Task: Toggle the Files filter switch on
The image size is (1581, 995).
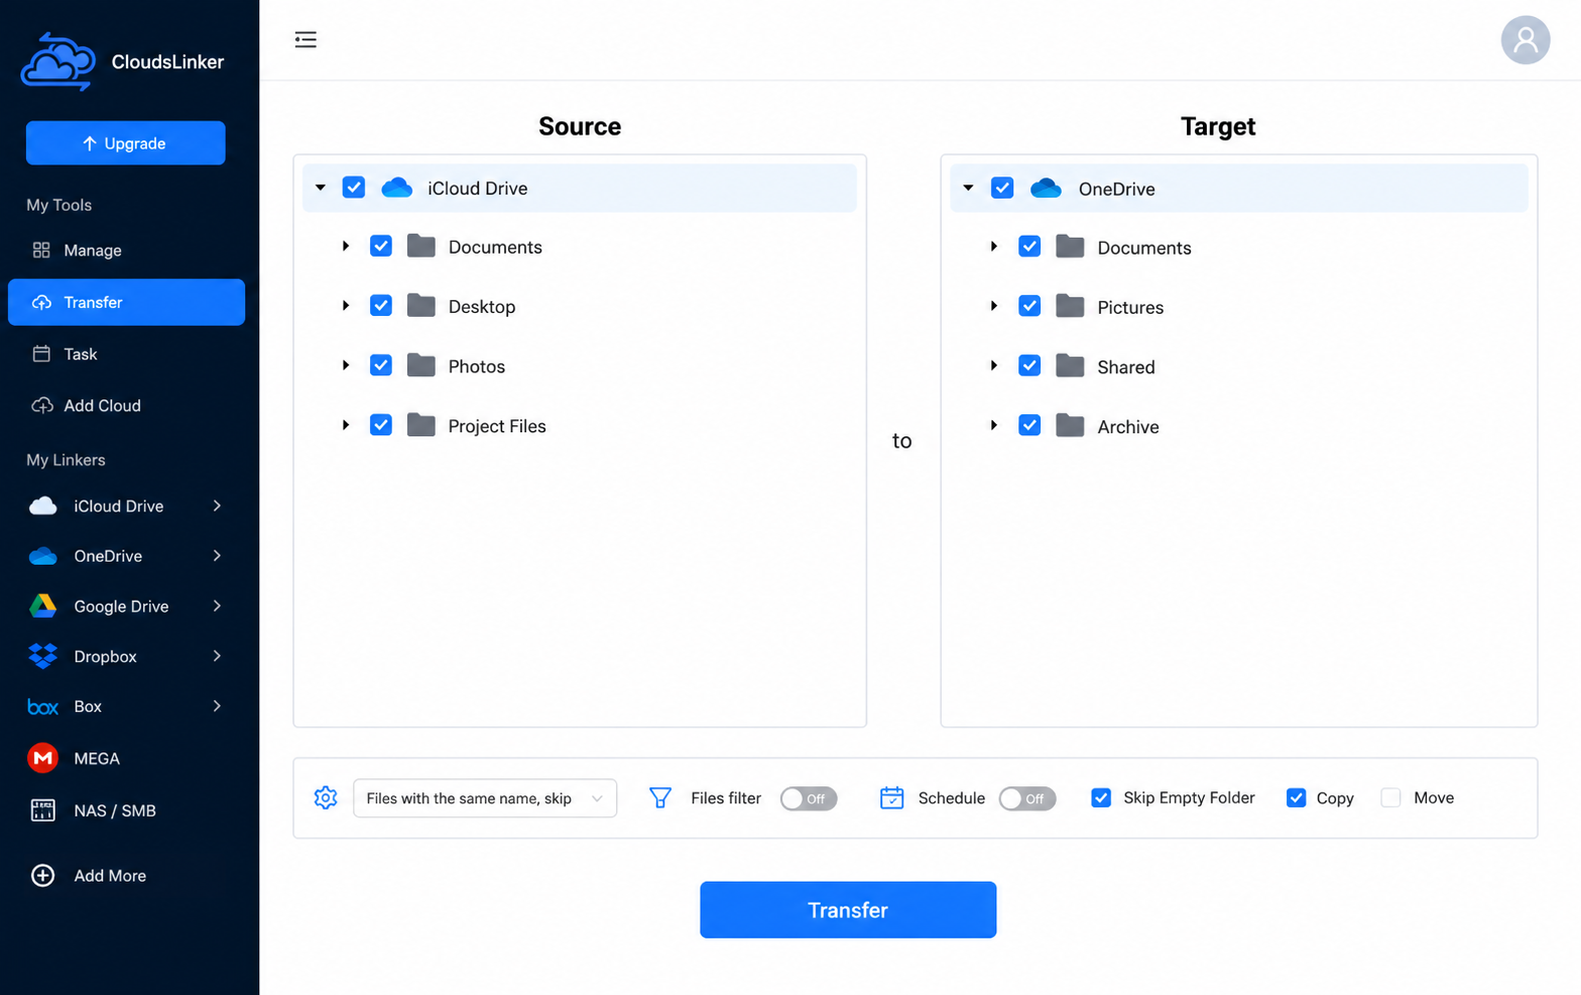Action: pos(808,798)
